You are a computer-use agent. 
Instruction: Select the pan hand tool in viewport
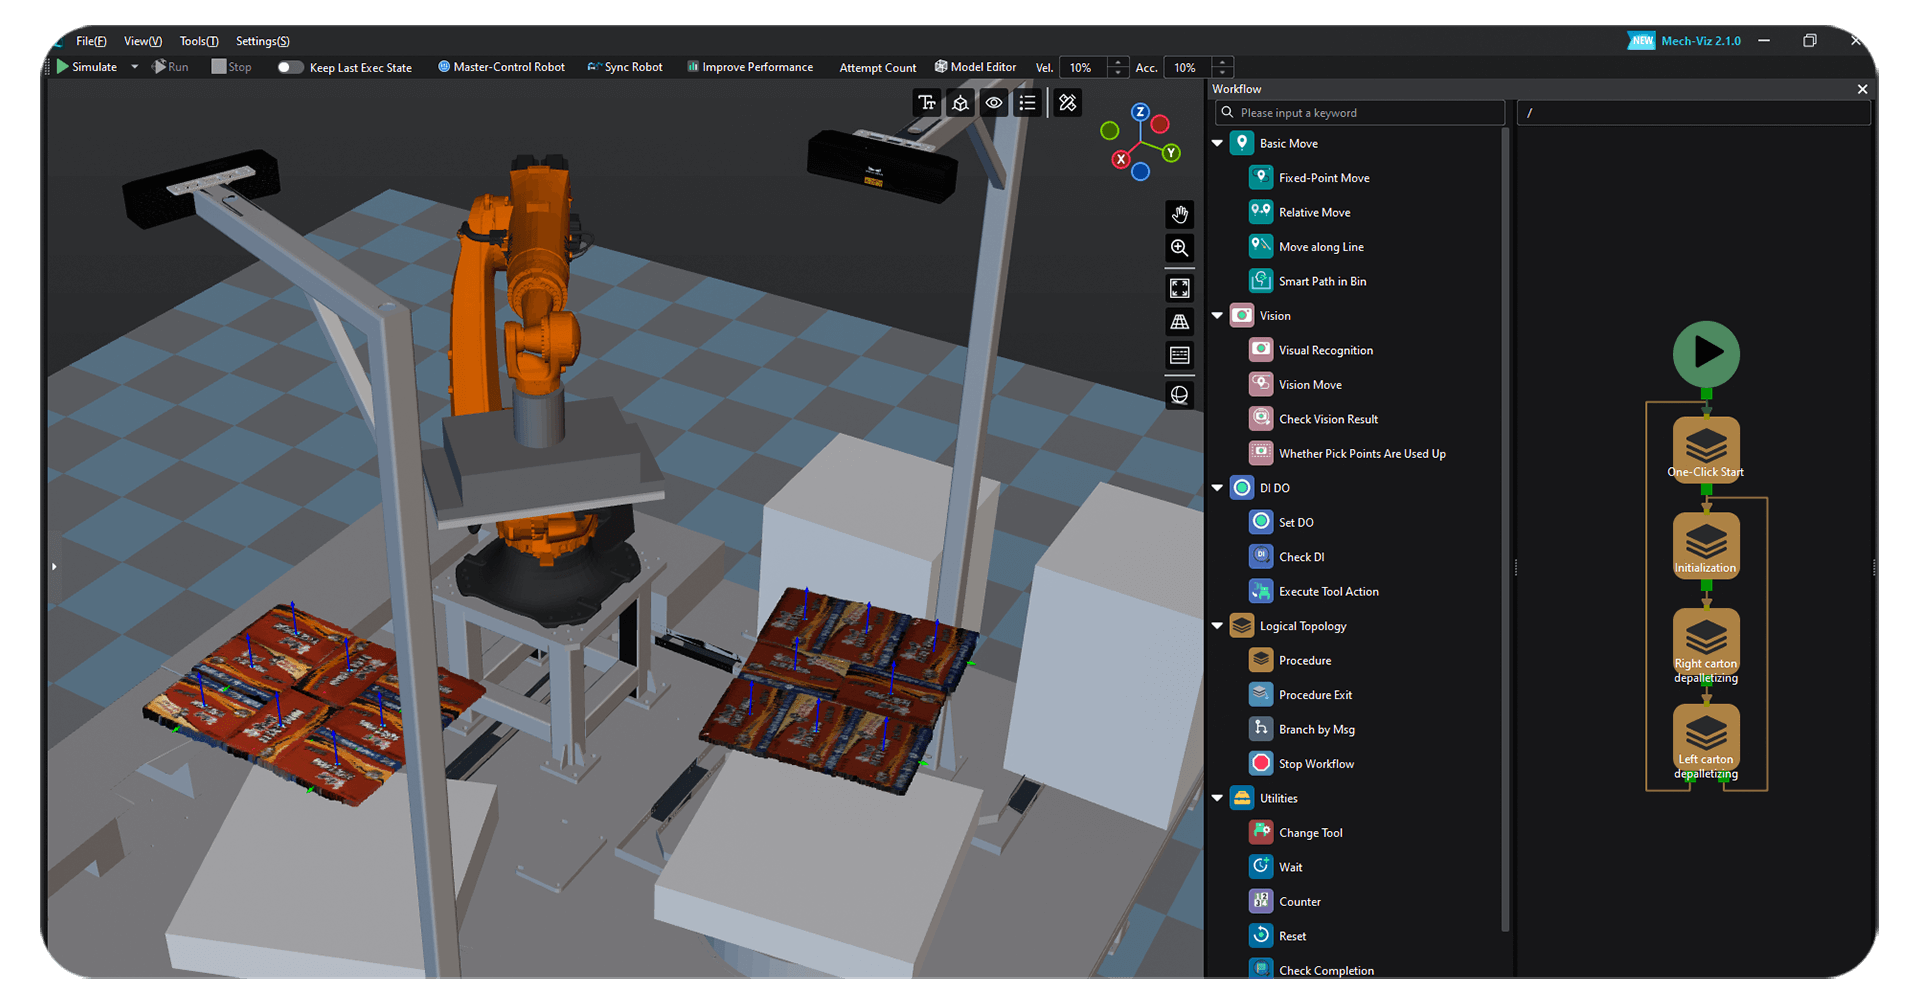(x=1180, y=214)
